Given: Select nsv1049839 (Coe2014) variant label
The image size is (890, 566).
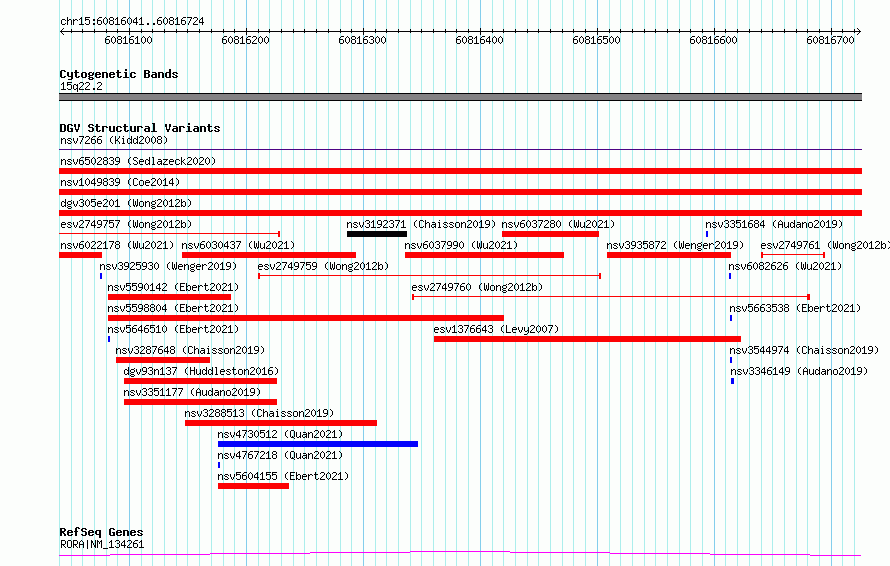Looking at the screenshot, I should (x=120, y=182).
